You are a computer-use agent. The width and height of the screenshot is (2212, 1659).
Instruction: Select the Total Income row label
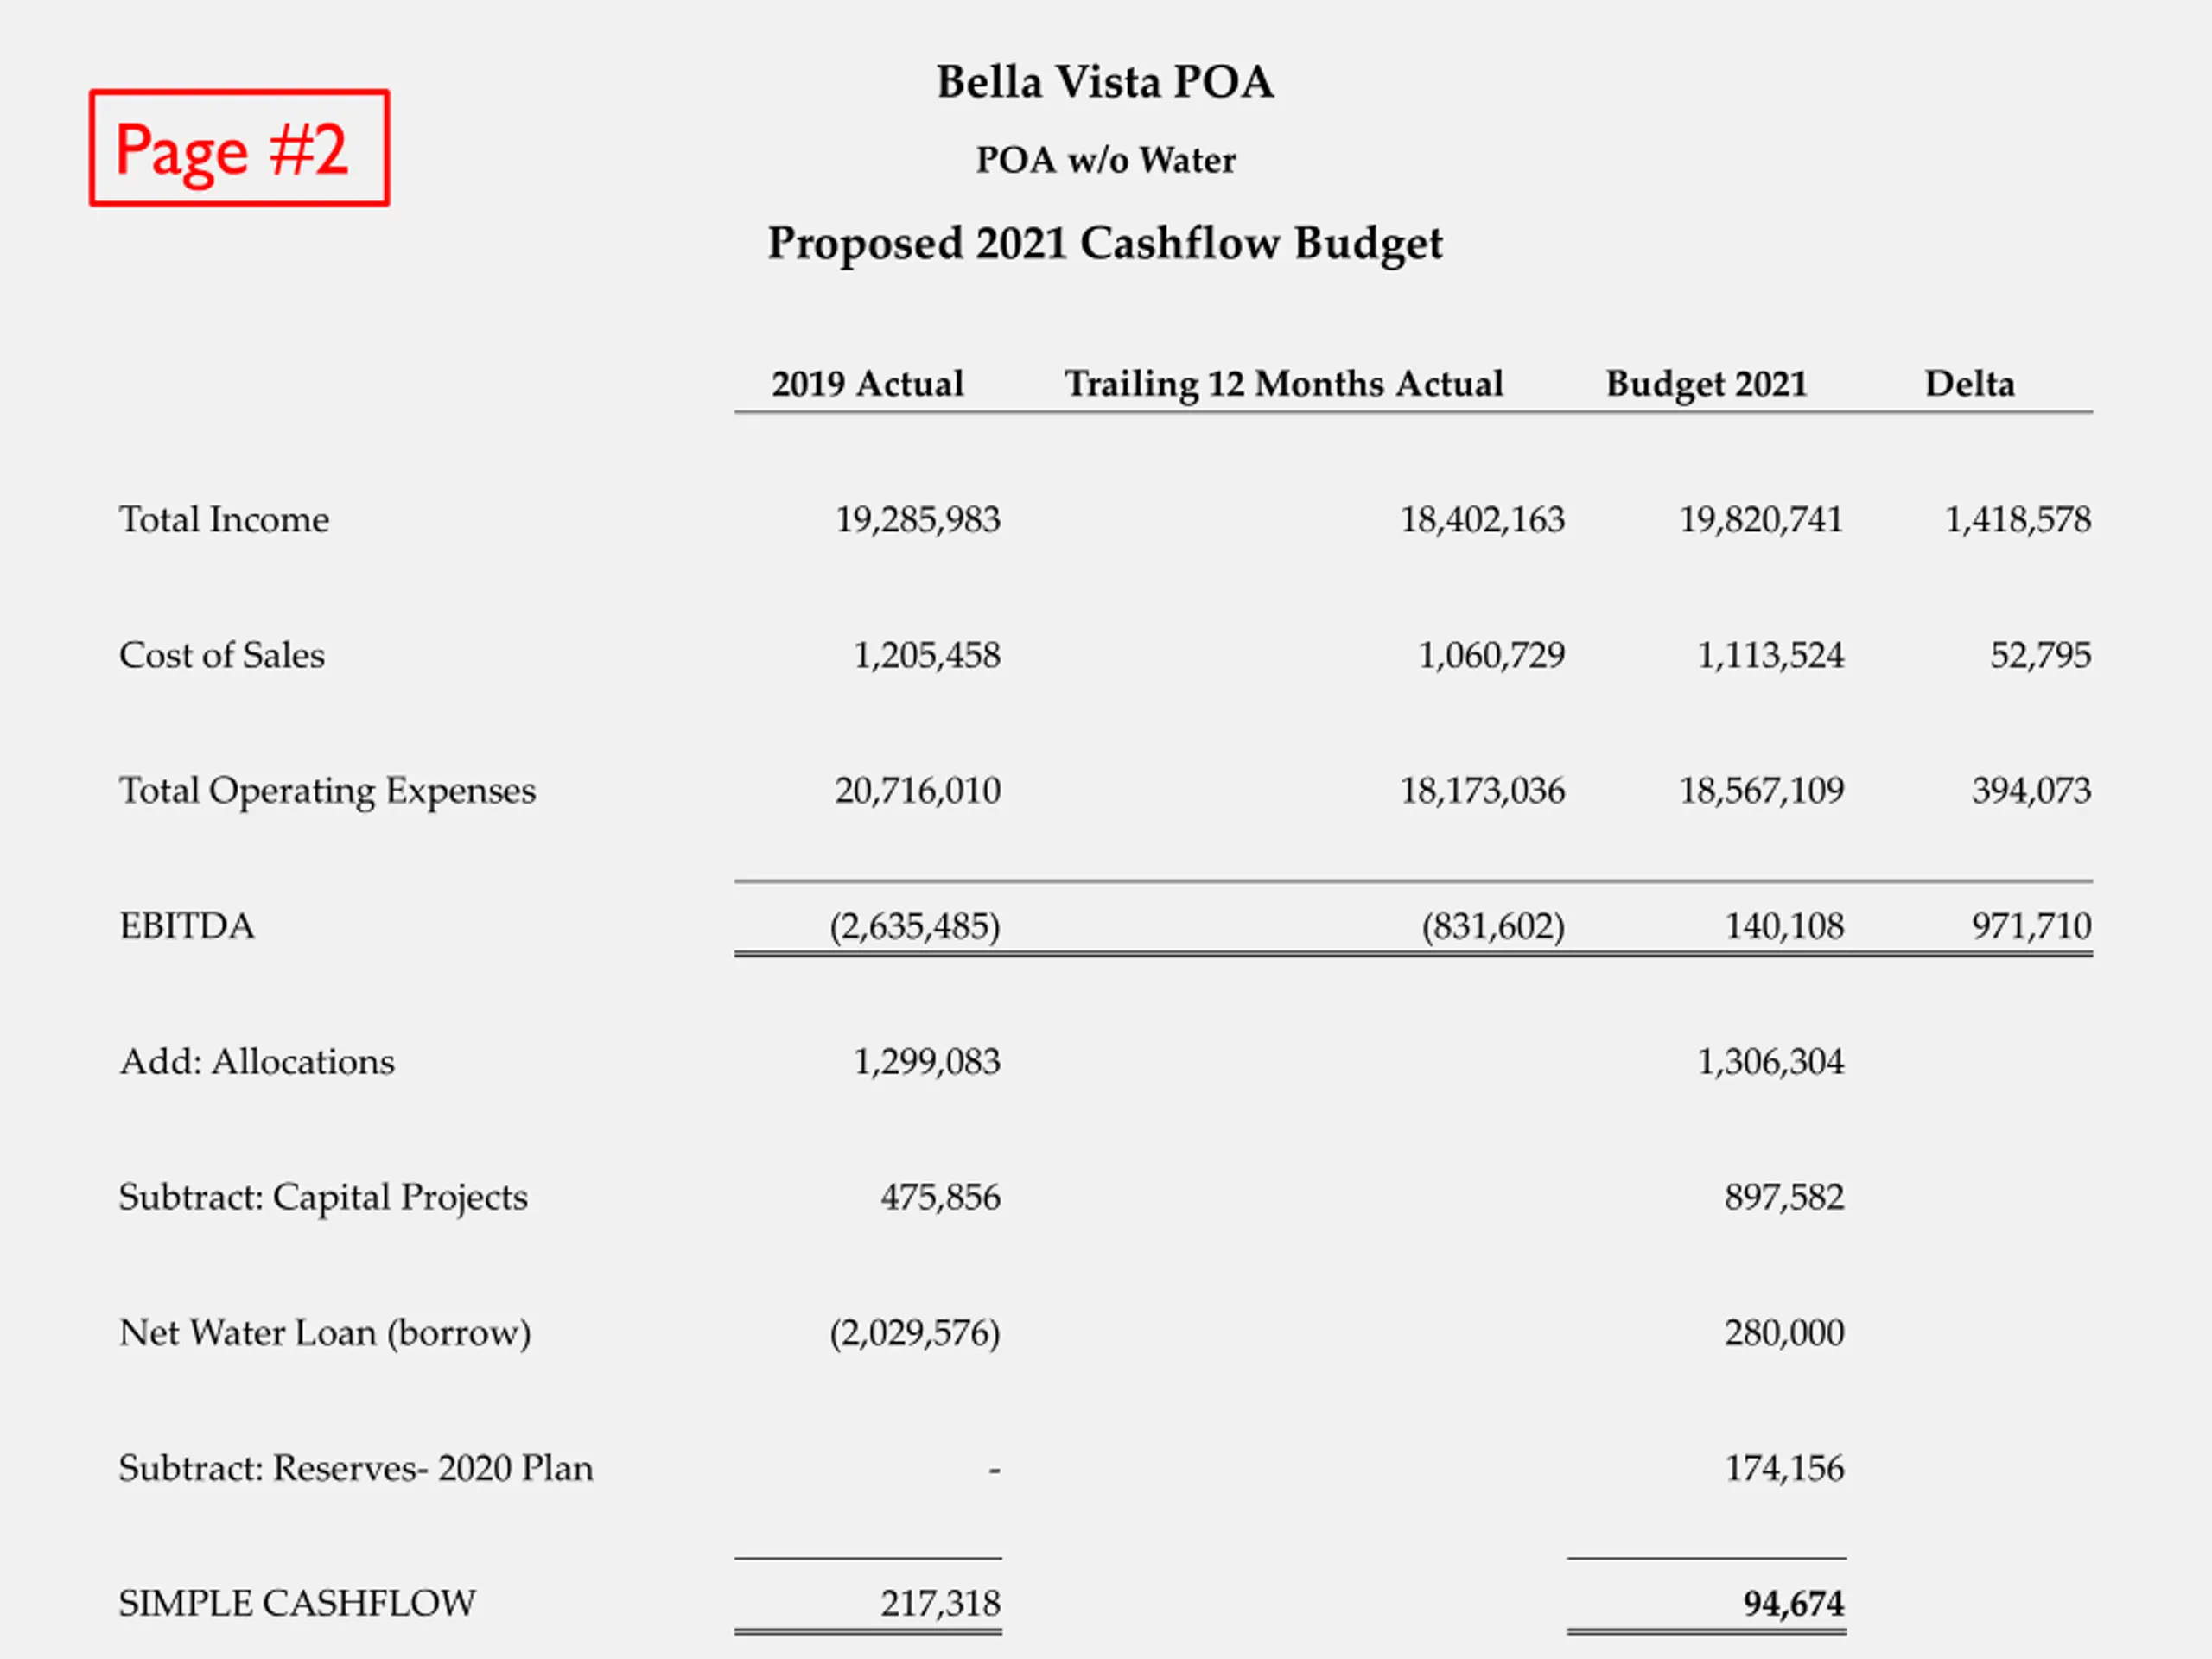pyautogui.click(x=224, y=519)
